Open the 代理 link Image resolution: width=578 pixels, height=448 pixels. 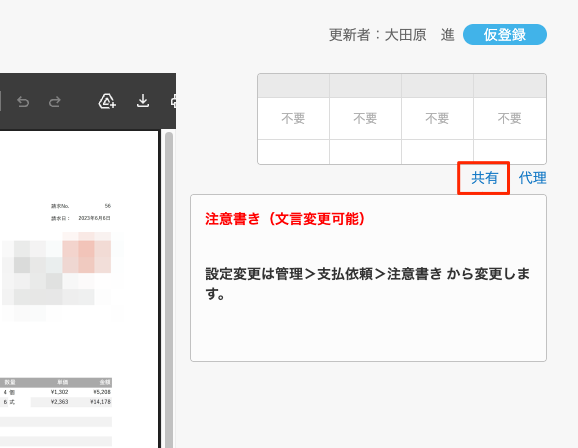tap(532, 178)
